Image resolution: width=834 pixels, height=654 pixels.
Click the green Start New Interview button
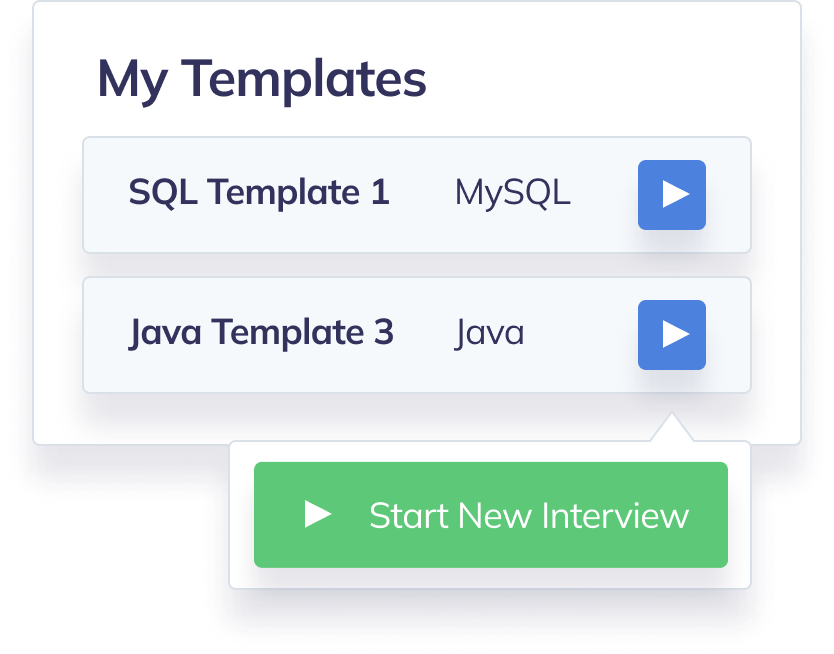pyautogui.click(x=490, y=515)
